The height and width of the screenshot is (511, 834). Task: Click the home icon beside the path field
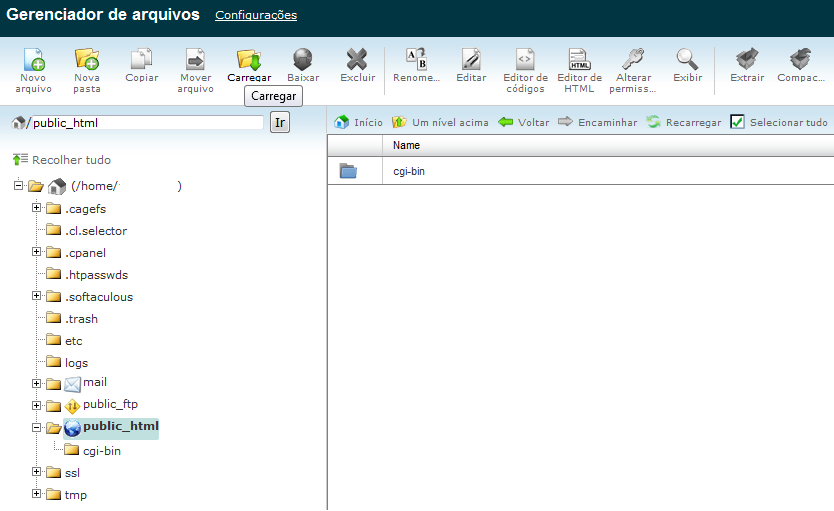19,123
